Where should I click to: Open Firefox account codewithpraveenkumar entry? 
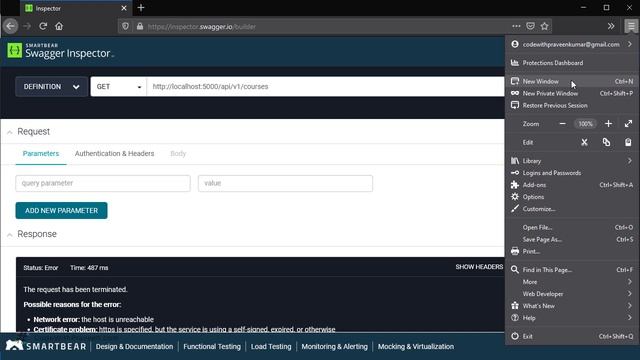pos(572,44)
